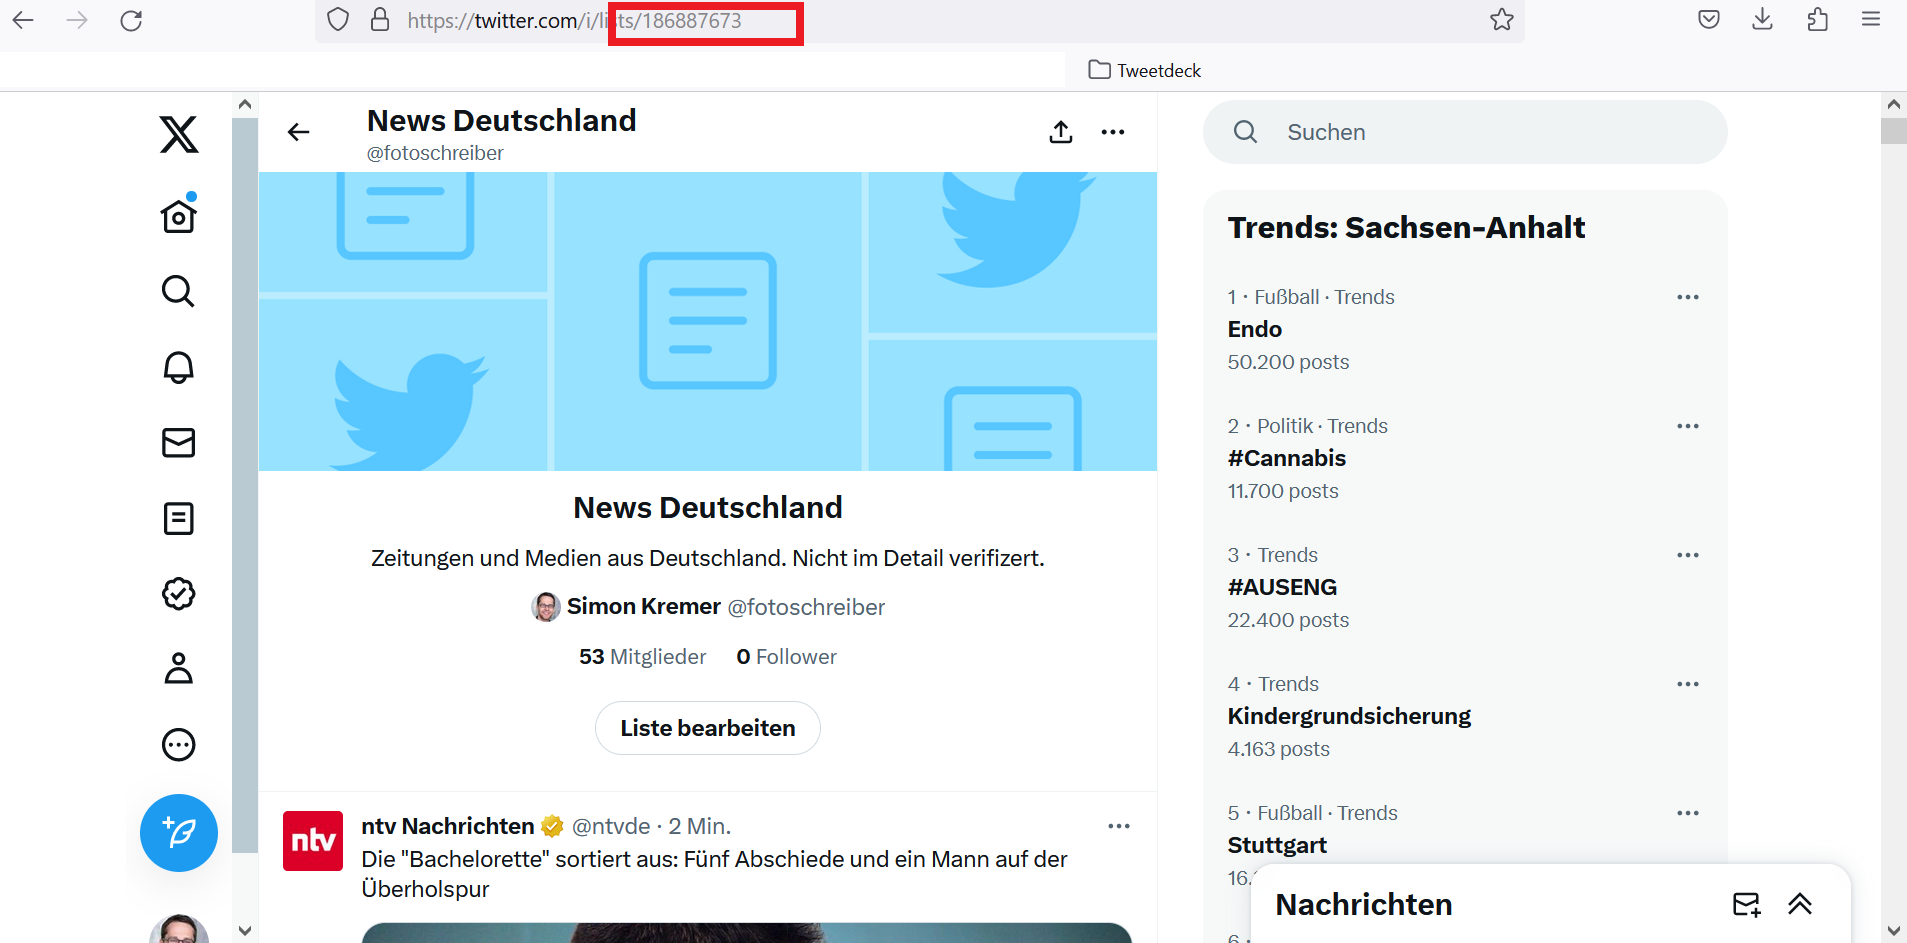Click the Nachrichten drawer title

pos(1364,904)
